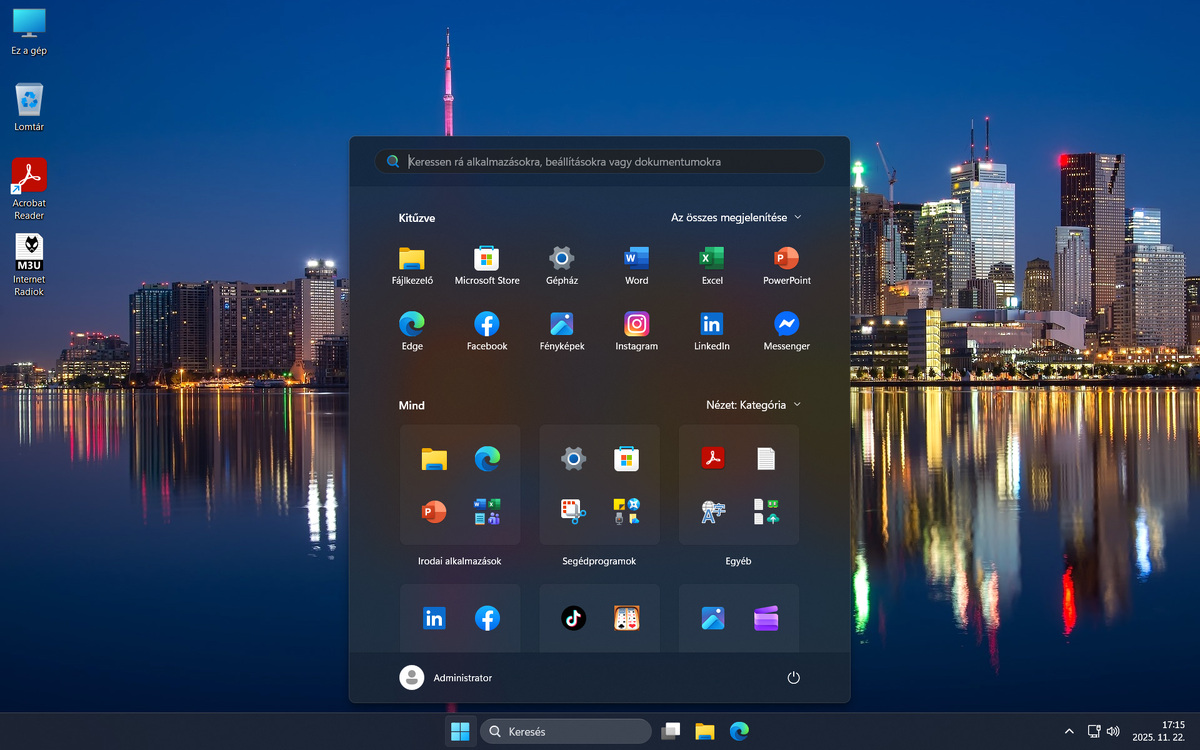Show hidden system tray icons chevron
The image size is (1200, 750).
(1069, 731)
